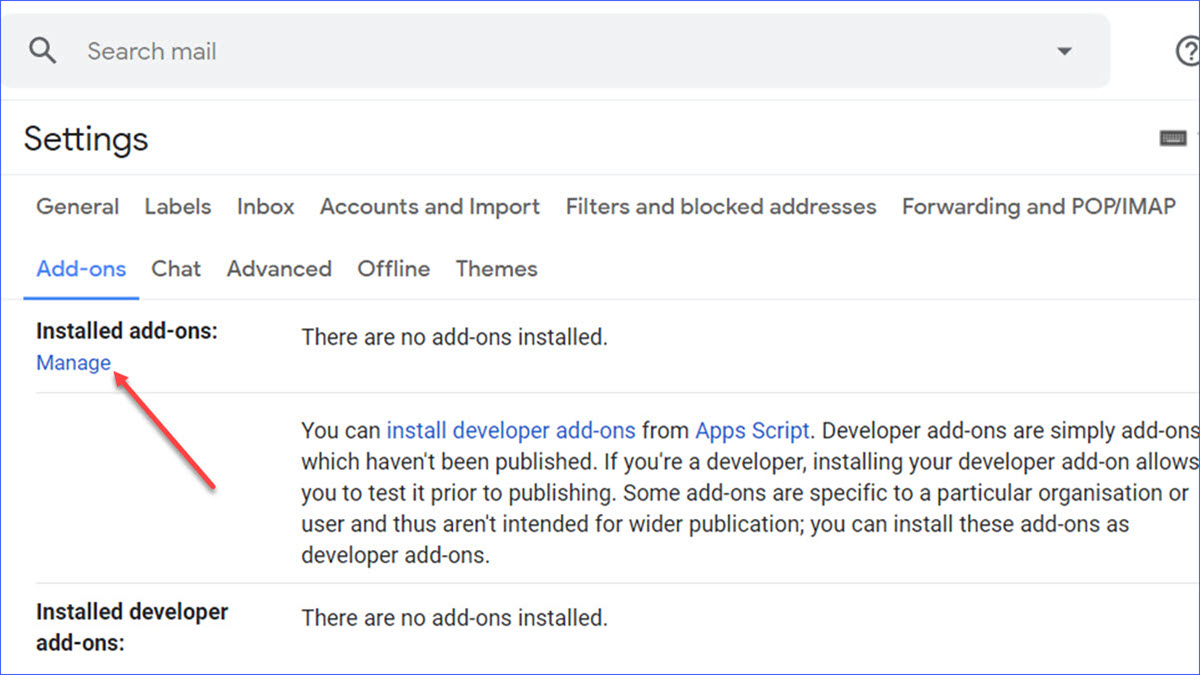Expand the search options dropdown arrow
The width and height of the screenshot is (1200, 675).
tap(1064, 51)
